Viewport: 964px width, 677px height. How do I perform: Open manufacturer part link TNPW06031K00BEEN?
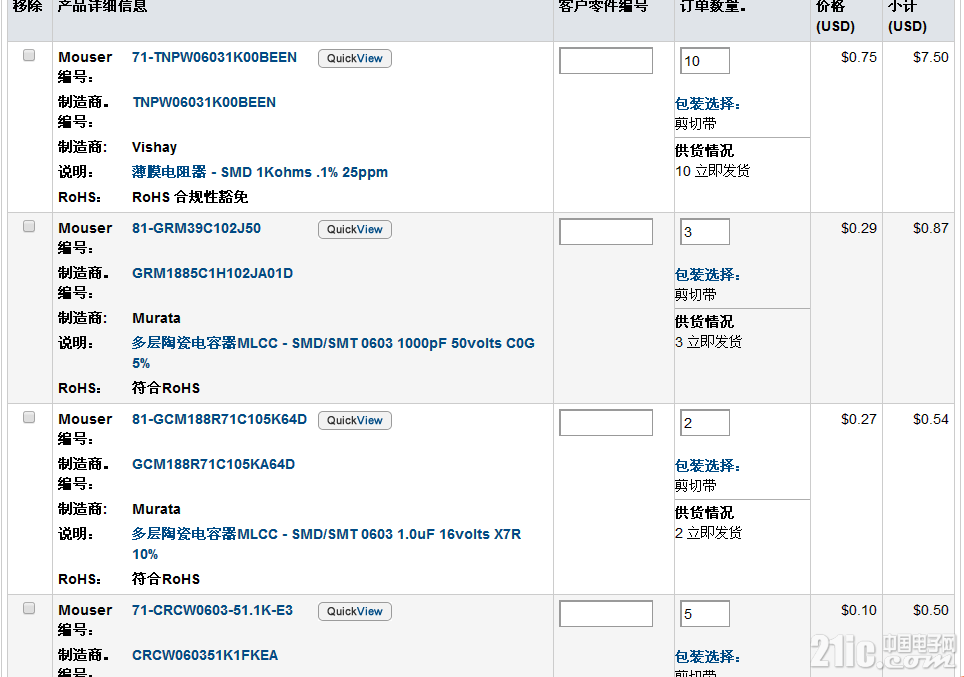point(204,102)
